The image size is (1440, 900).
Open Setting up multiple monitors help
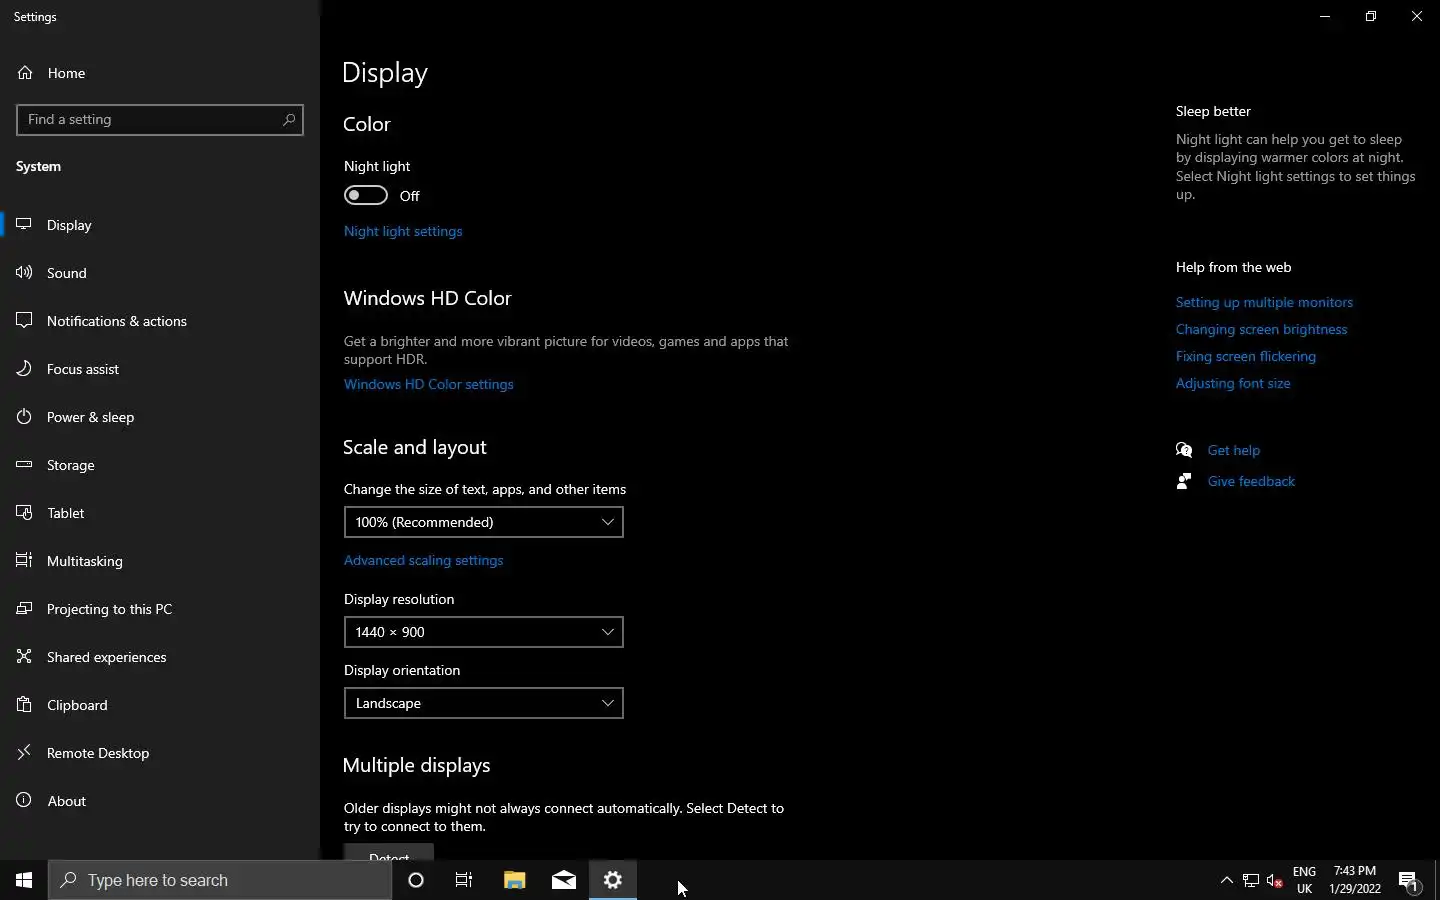1264,302
